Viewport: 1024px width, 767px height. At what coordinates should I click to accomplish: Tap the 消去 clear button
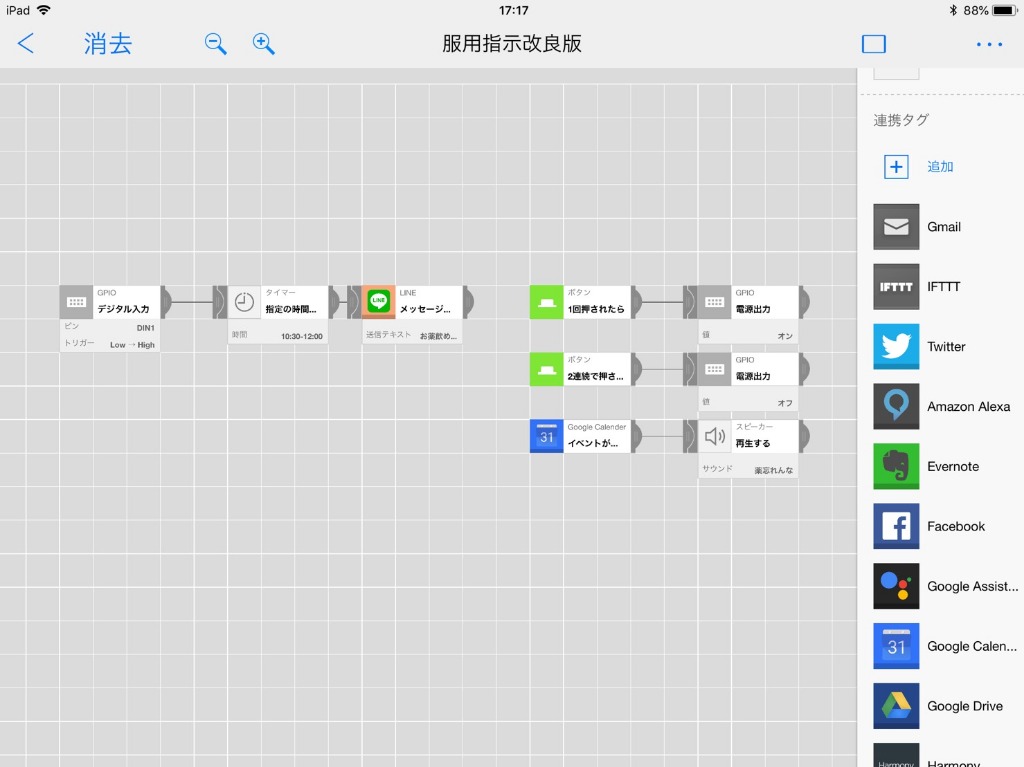coord(108,44)
